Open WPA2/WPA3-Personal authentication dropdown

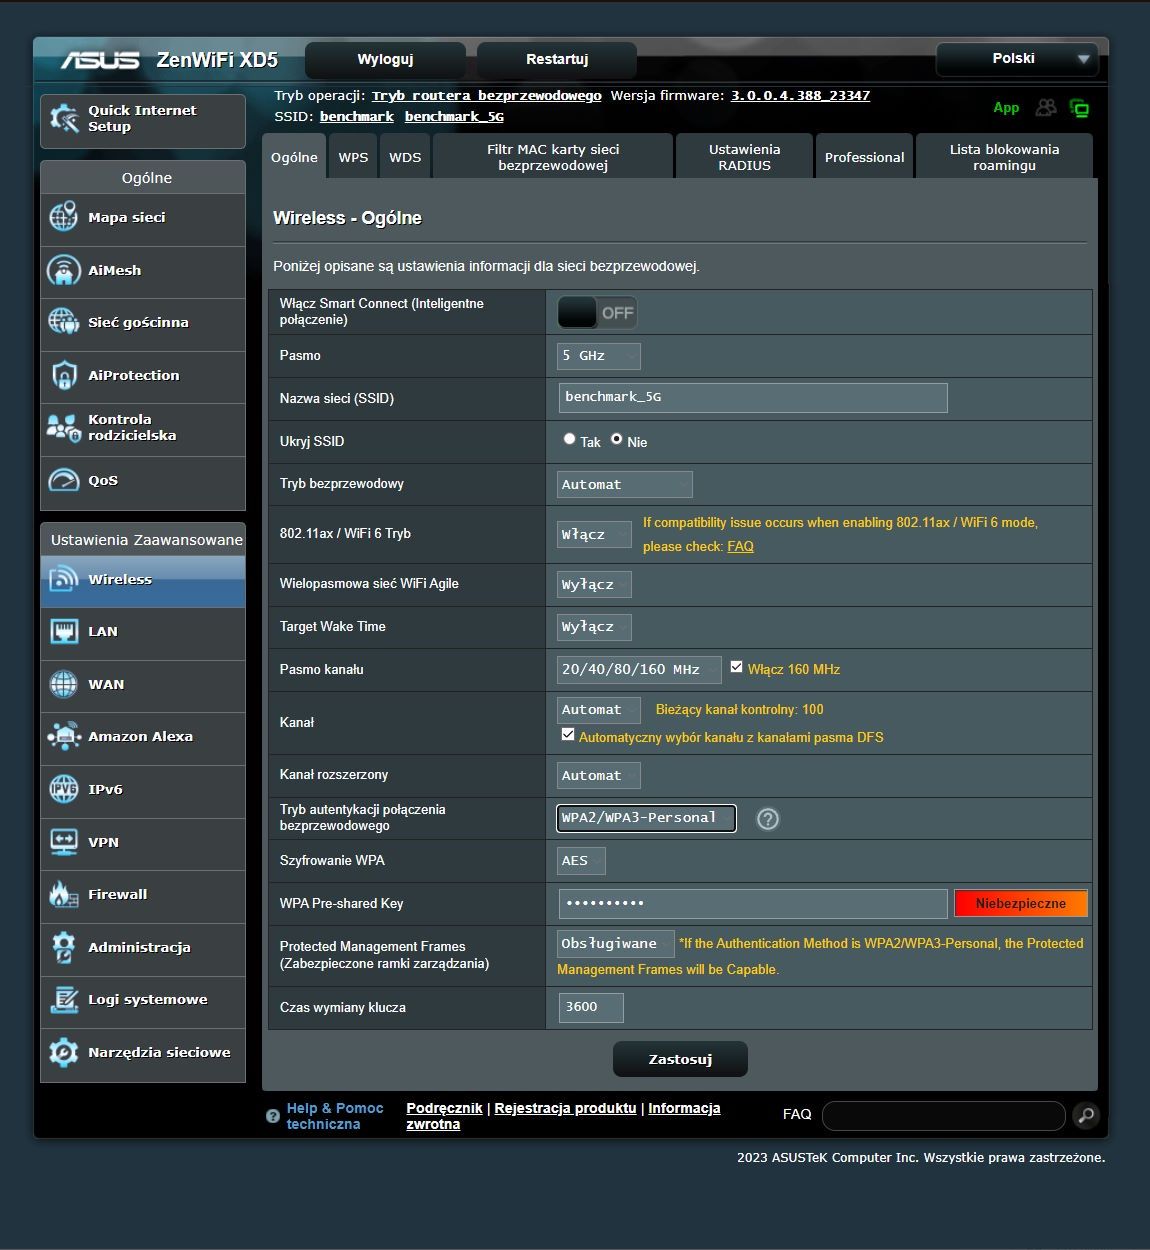point(646,818)
